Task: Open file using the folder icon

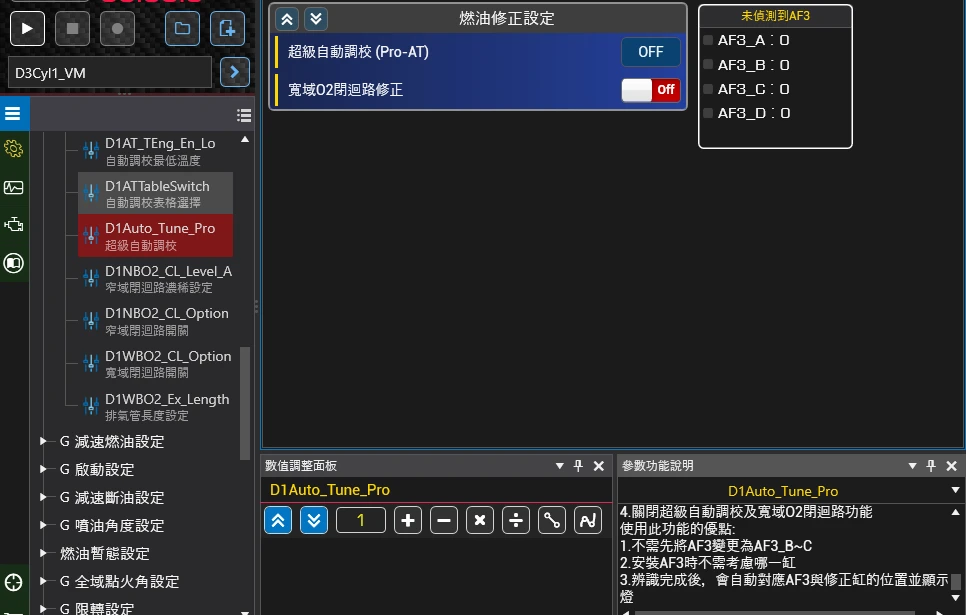Action: (182, 28)
